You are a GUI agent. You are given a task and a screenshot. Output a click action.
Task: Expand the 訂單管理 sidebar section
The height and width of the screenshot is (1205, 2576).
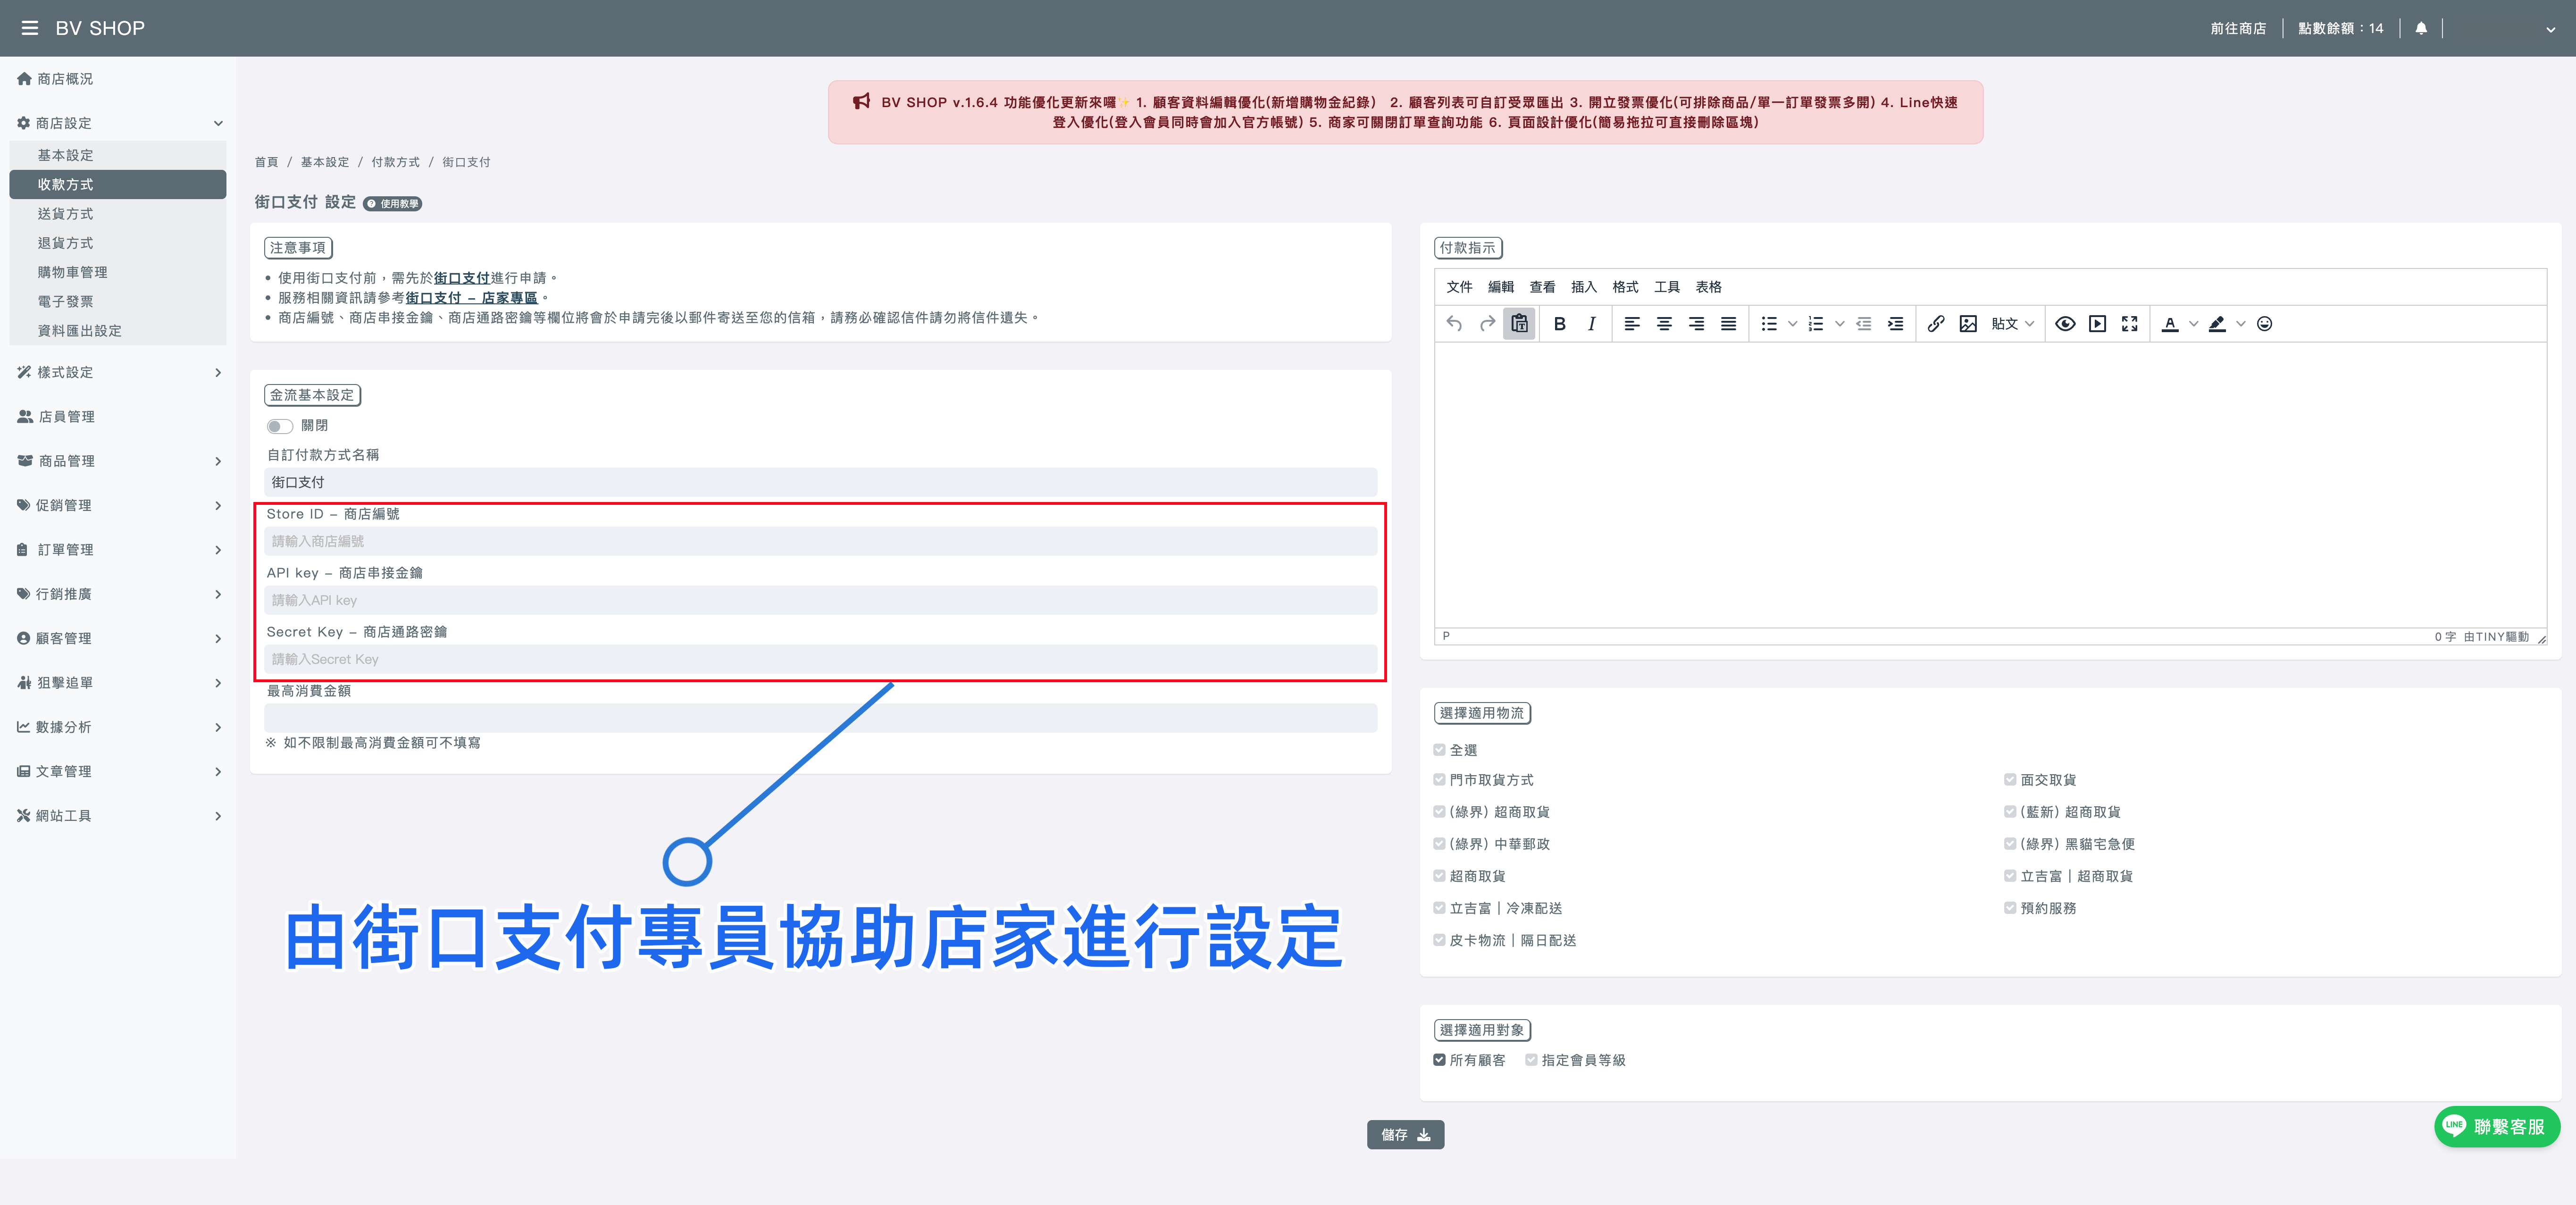[x=118, y=550]
